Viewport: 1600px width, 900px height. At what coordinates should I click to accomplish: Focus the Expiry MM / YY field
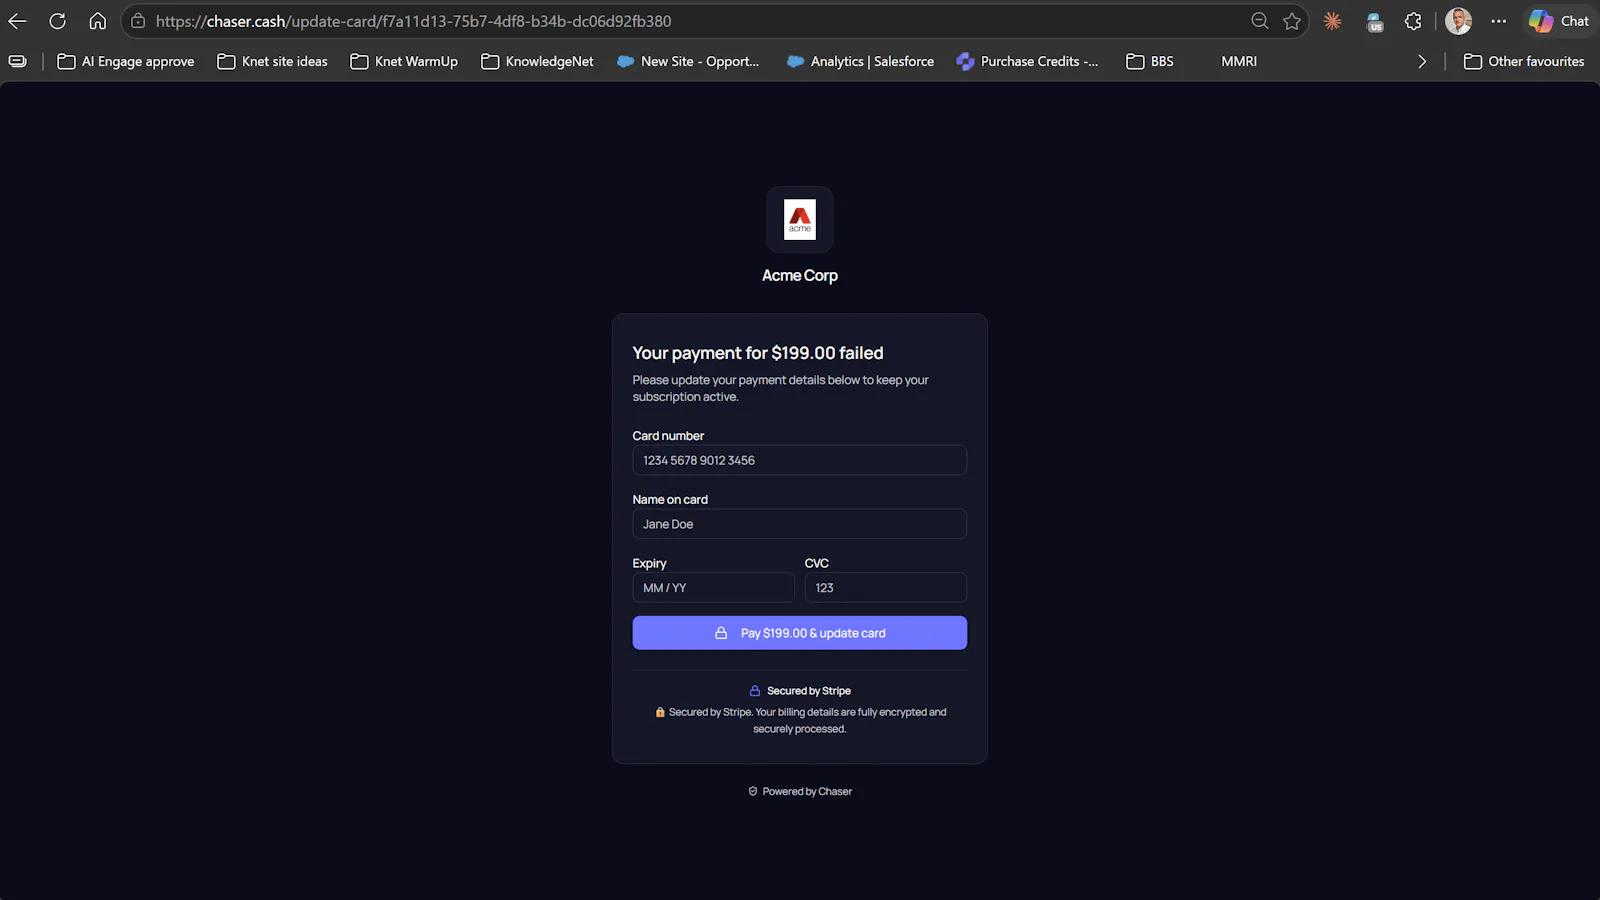pyautogui.click(x=714, y=587)
